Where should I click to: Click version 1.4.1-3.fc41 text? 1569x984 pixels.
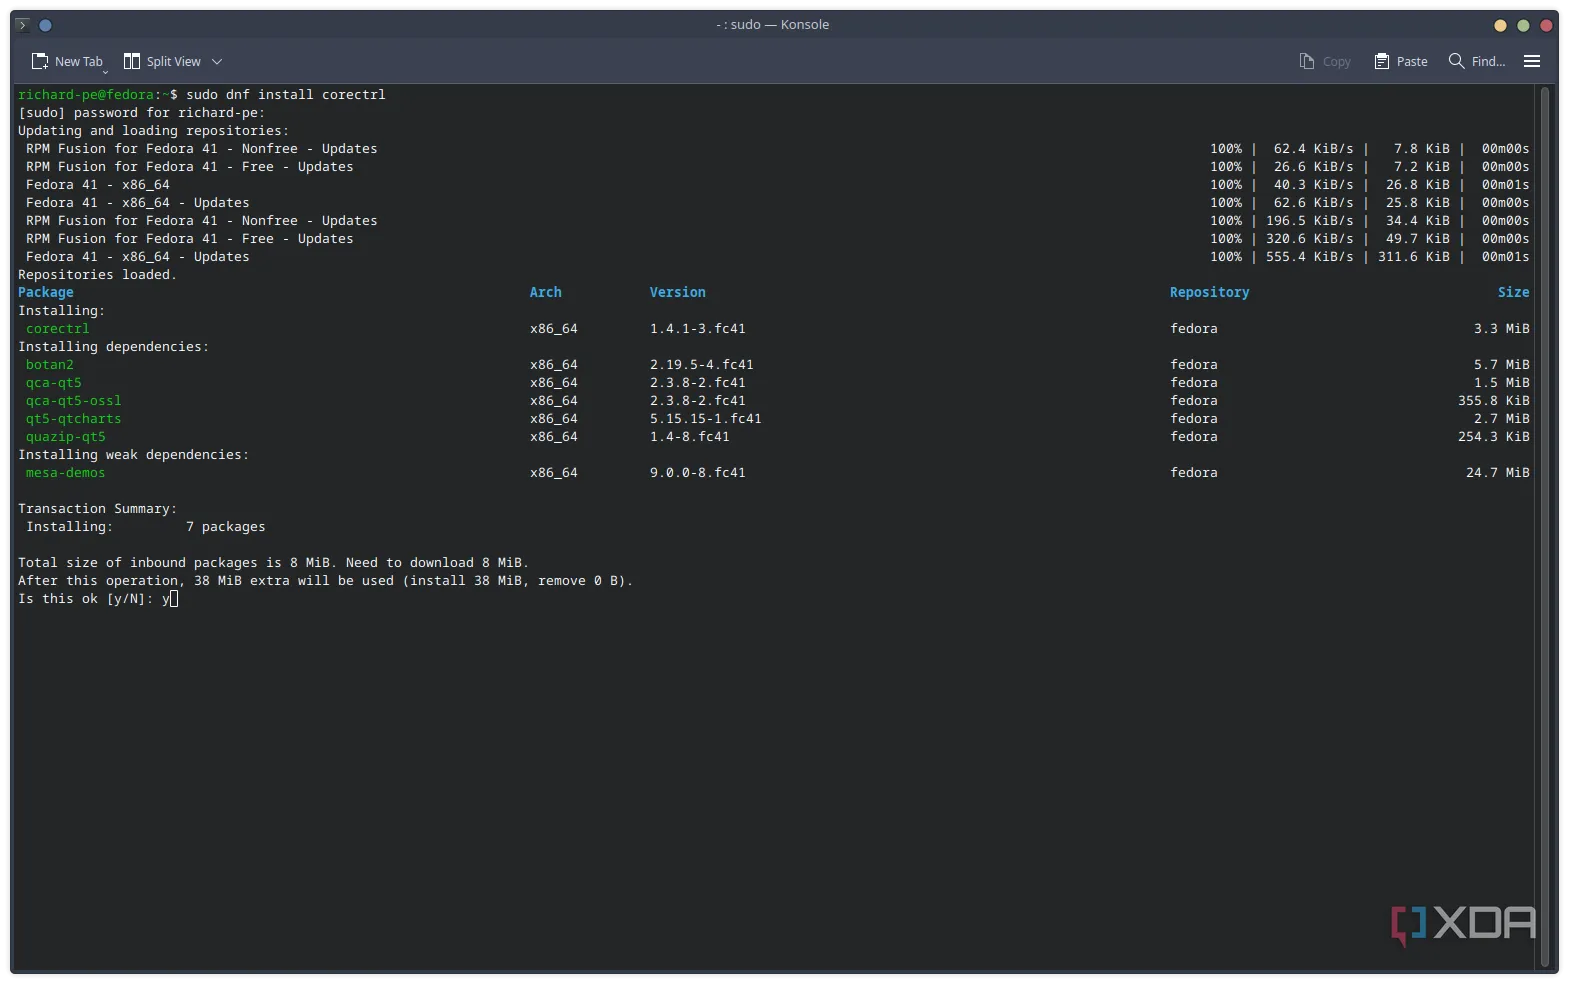[x=697, y=329]
